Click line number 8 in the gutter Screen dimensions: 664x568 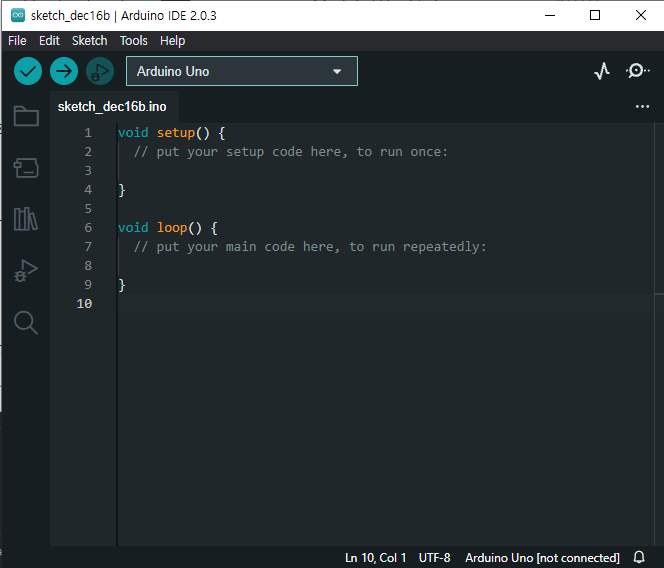click(88, 266)
